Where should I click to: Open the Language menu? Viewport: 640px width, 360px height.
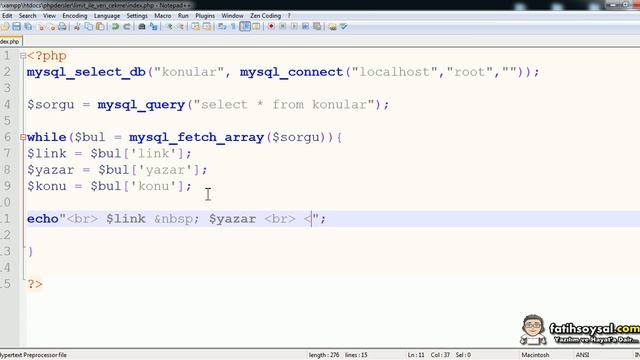click(107, 16)
